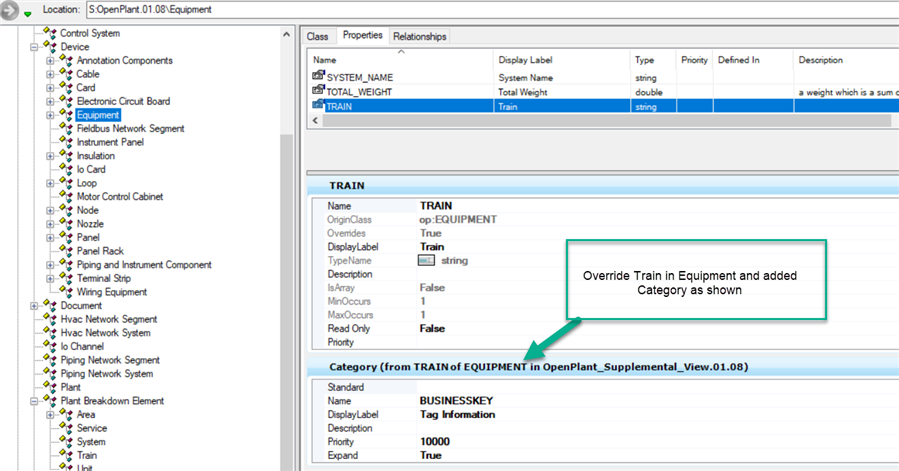The image size is (899, 471).
Task: Select the Io Card tree item
Action: (91, 169)
